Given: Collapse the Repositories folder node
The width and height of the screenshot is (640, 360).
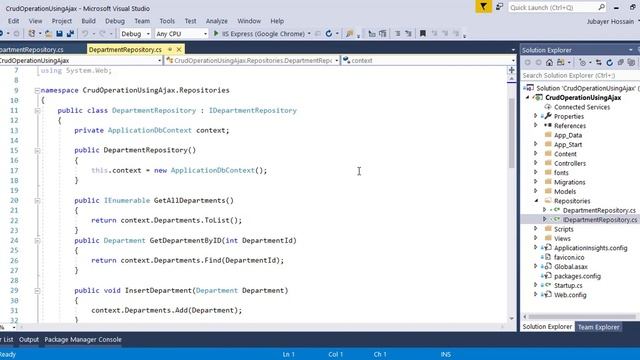Looking at the screenshot, I should pyautogui.click(x=536, y=200).
